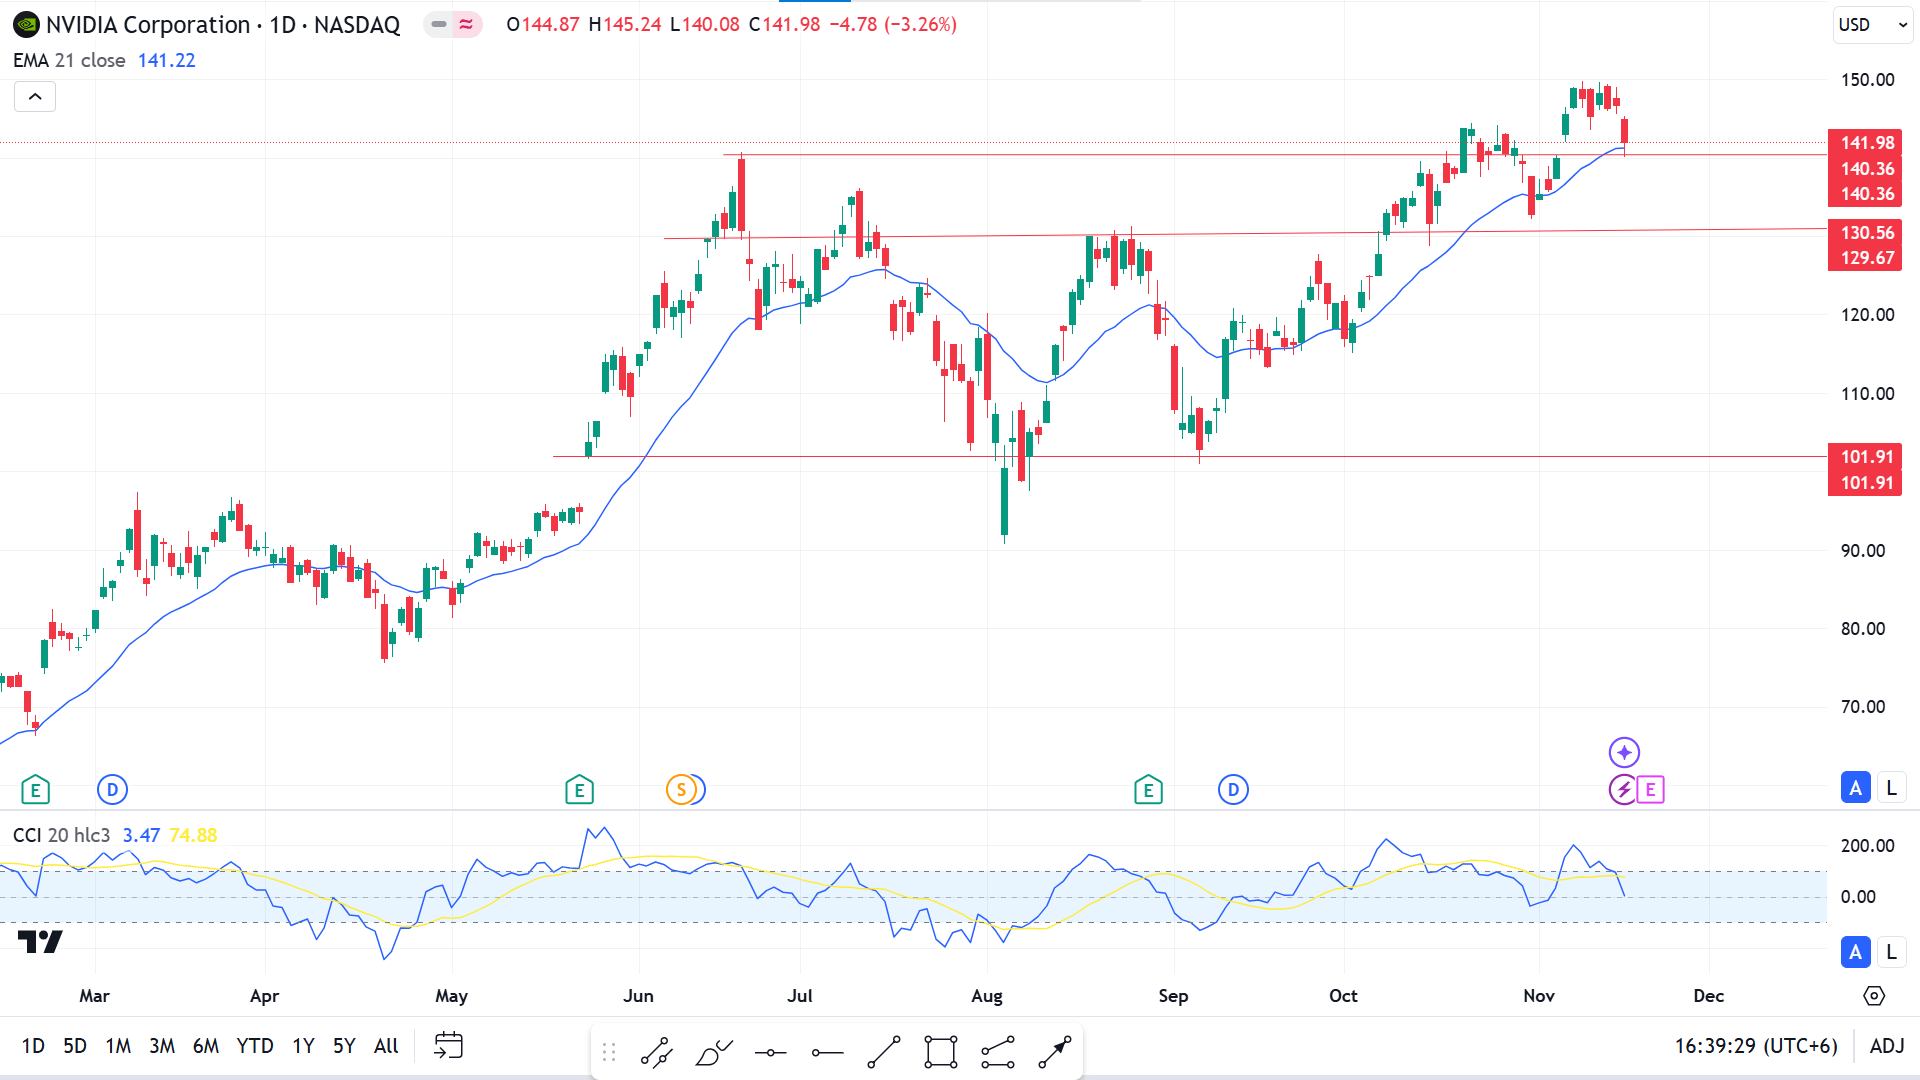Viewport: 1920px width, 1080px height.
Task: Click the 101.91 horizontal line price label
Action: [1866, 457]
